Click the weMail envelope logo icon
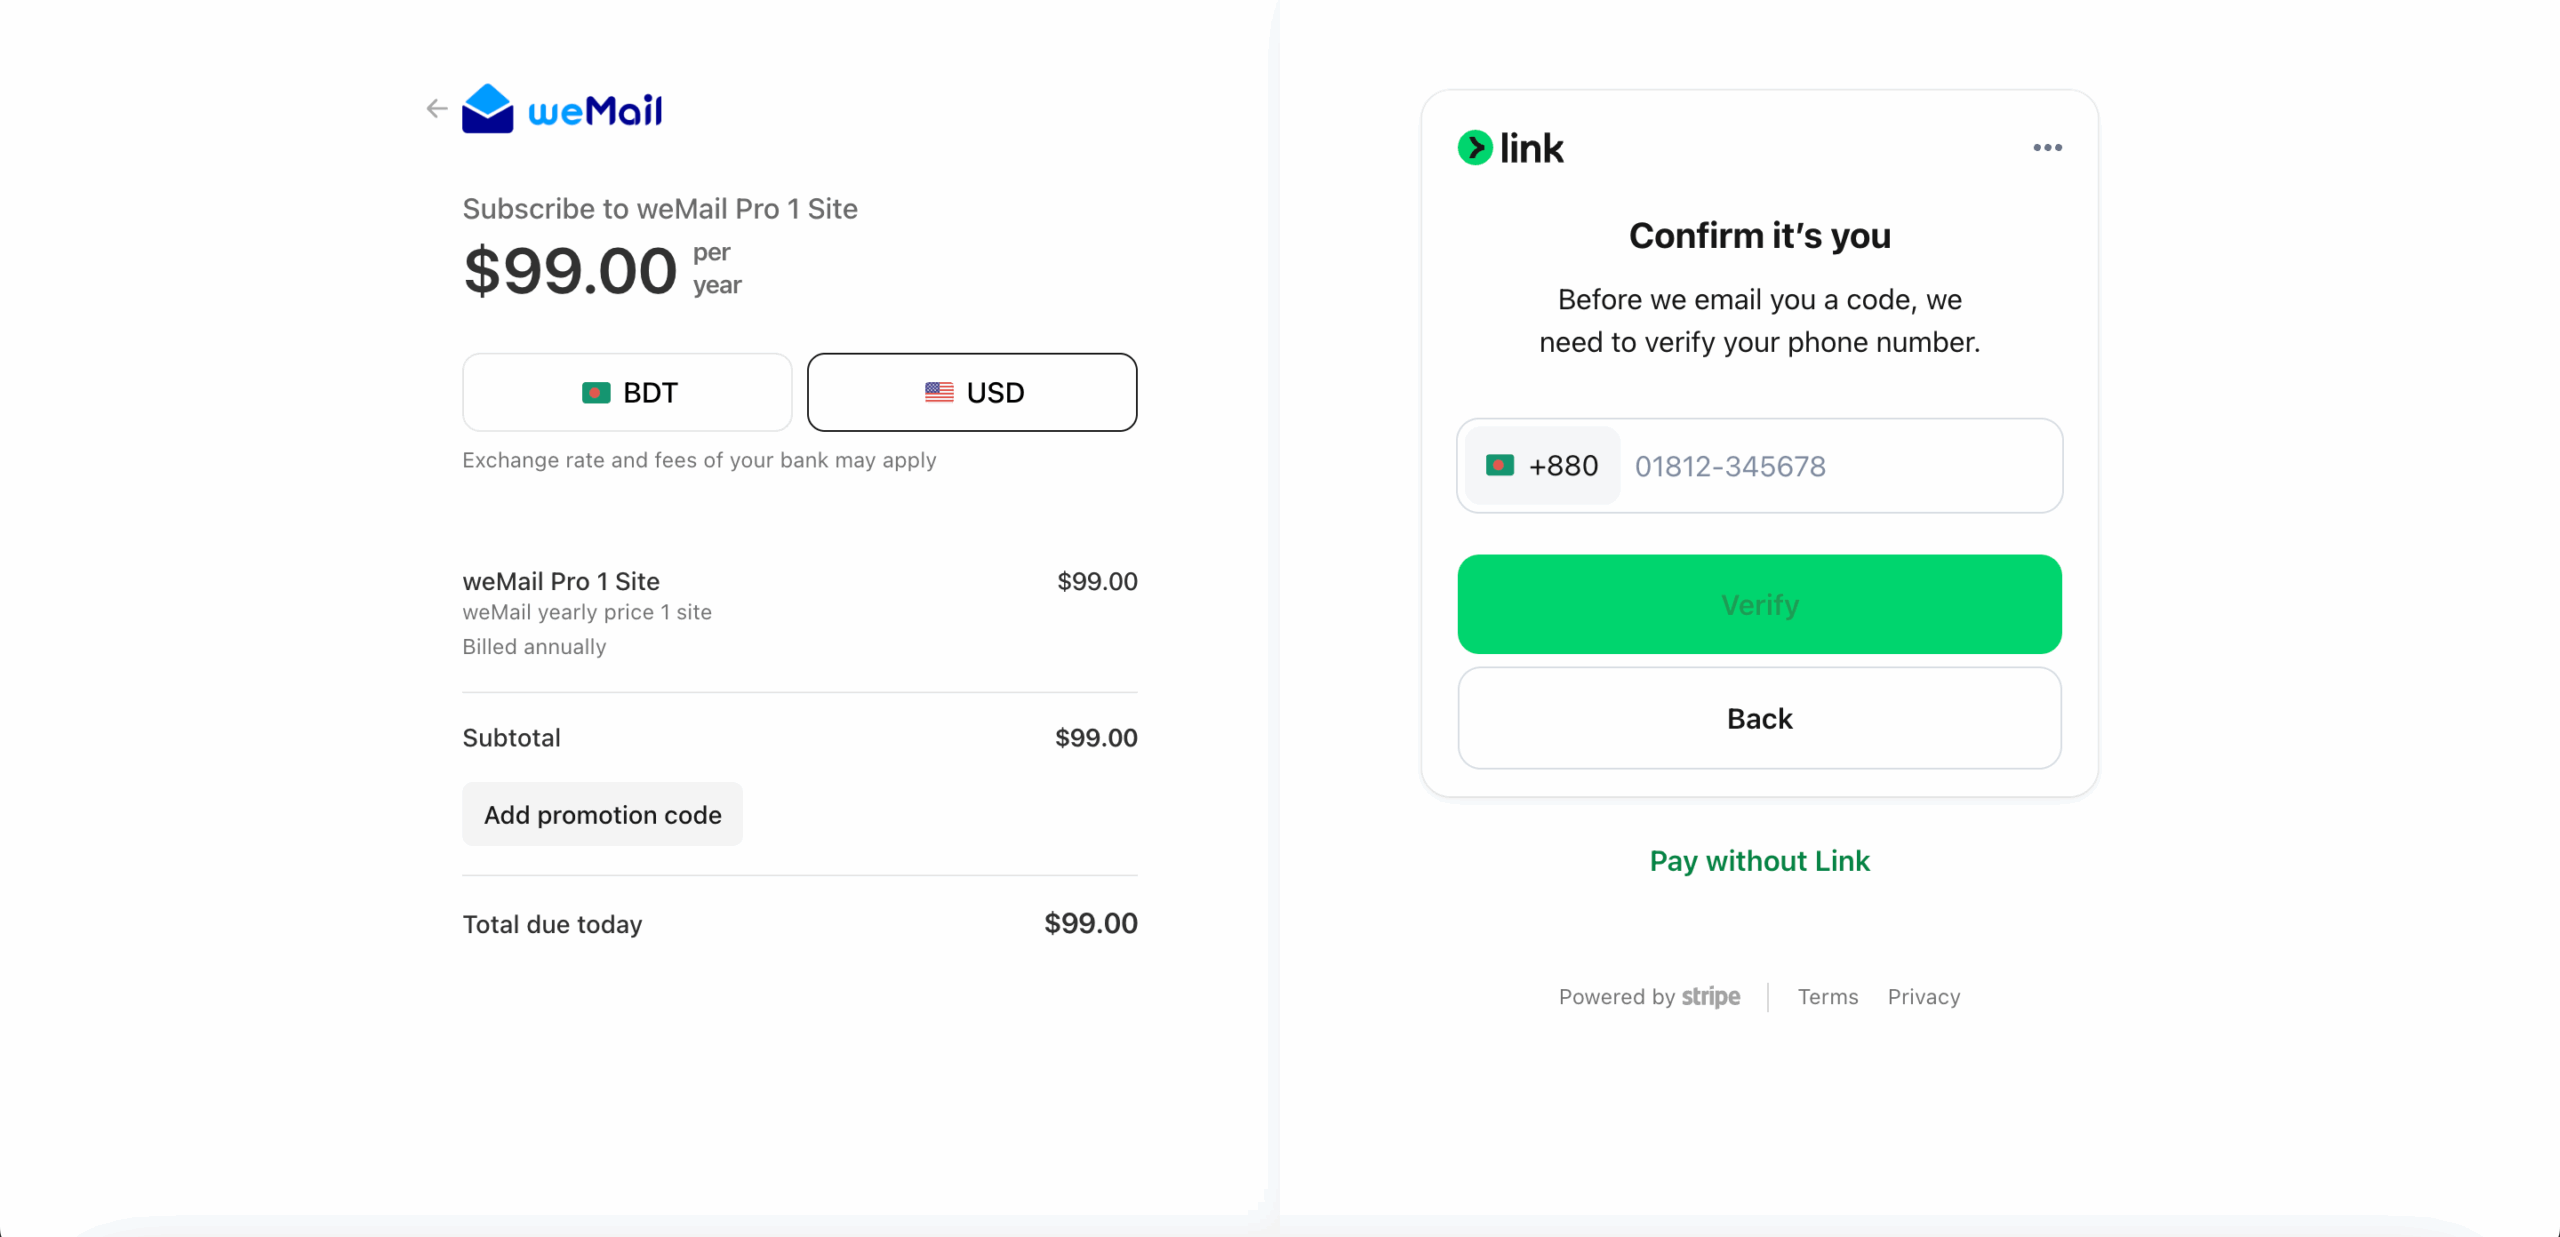2560x1237 pixels. click(487, 109)
